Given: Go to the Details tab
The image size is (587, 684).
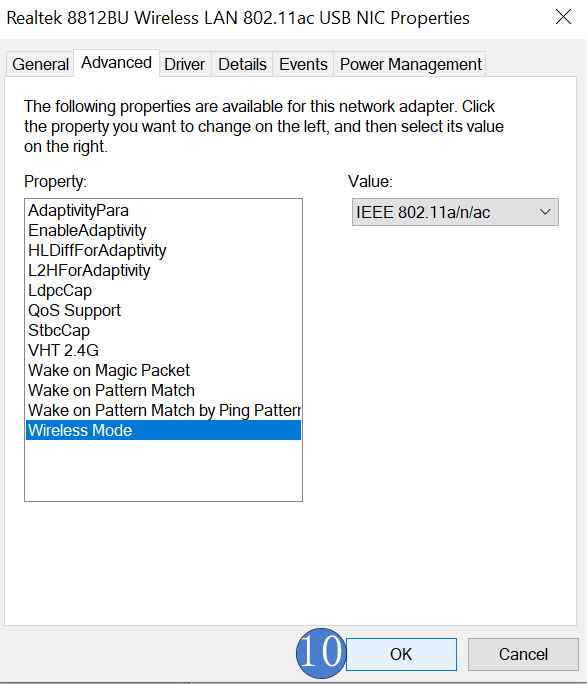Looking at the screenshot, I should point(242,65).
